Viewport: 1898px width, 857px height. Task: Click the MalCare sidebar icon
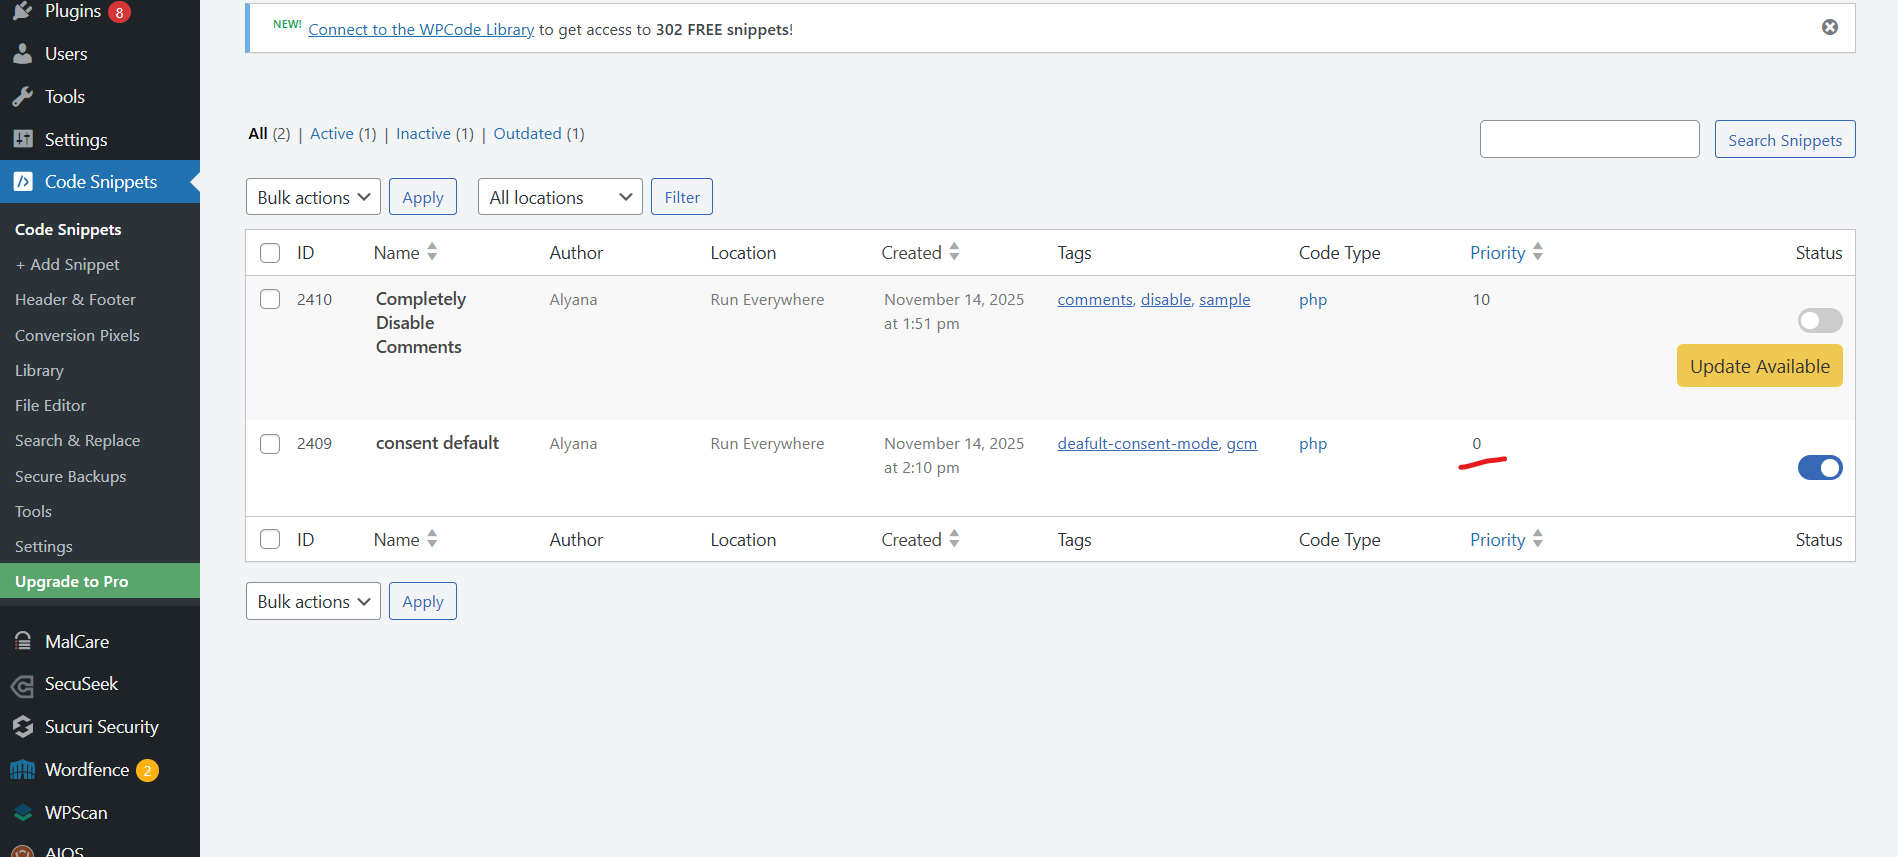tap(22, 642)
